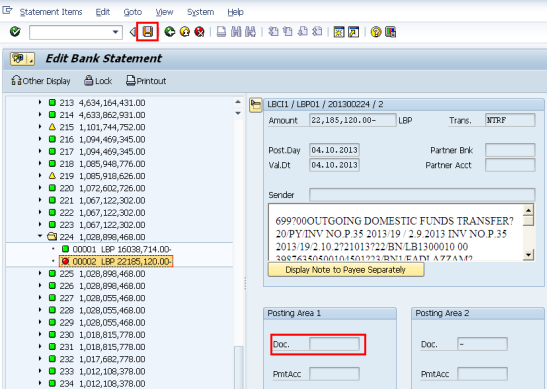
Task: Click the Find Next binoculars icon
Action: point(250,32)
